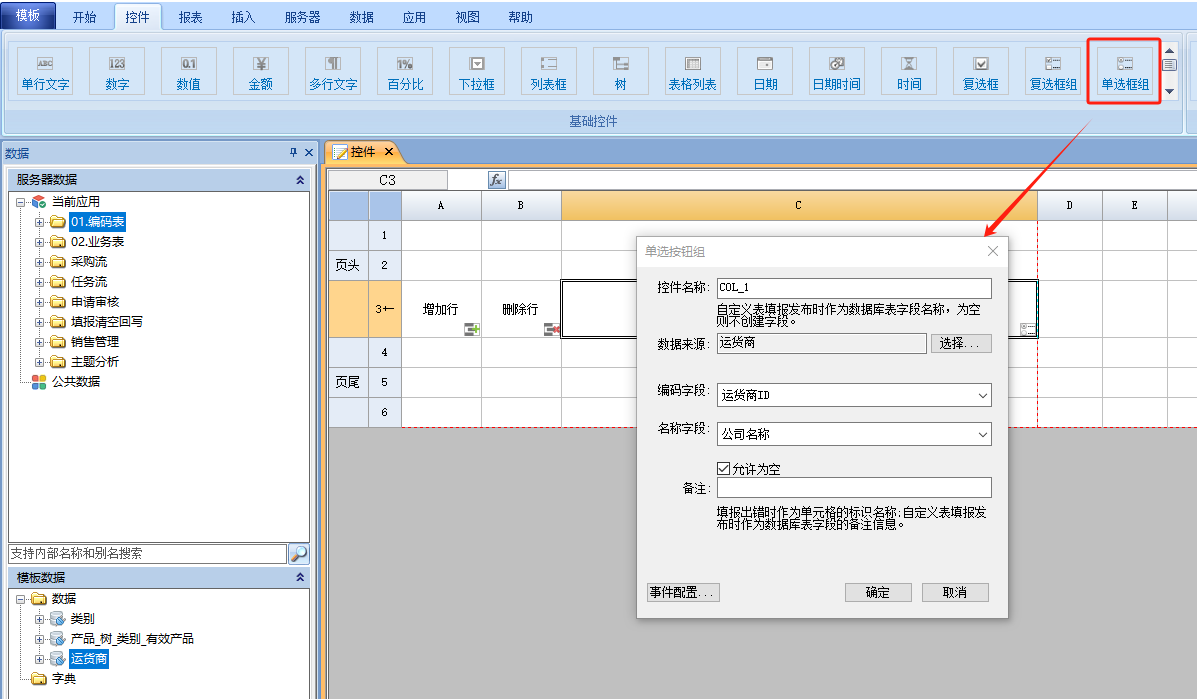Click the 确定 button
Screen dimensions: 1197x699
877,592
